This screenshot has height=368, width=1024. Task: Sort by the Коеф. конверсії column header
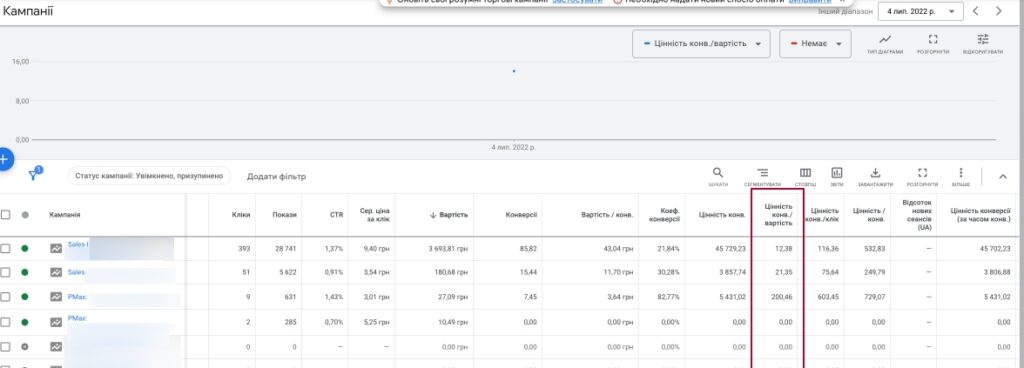click(664, 215)
